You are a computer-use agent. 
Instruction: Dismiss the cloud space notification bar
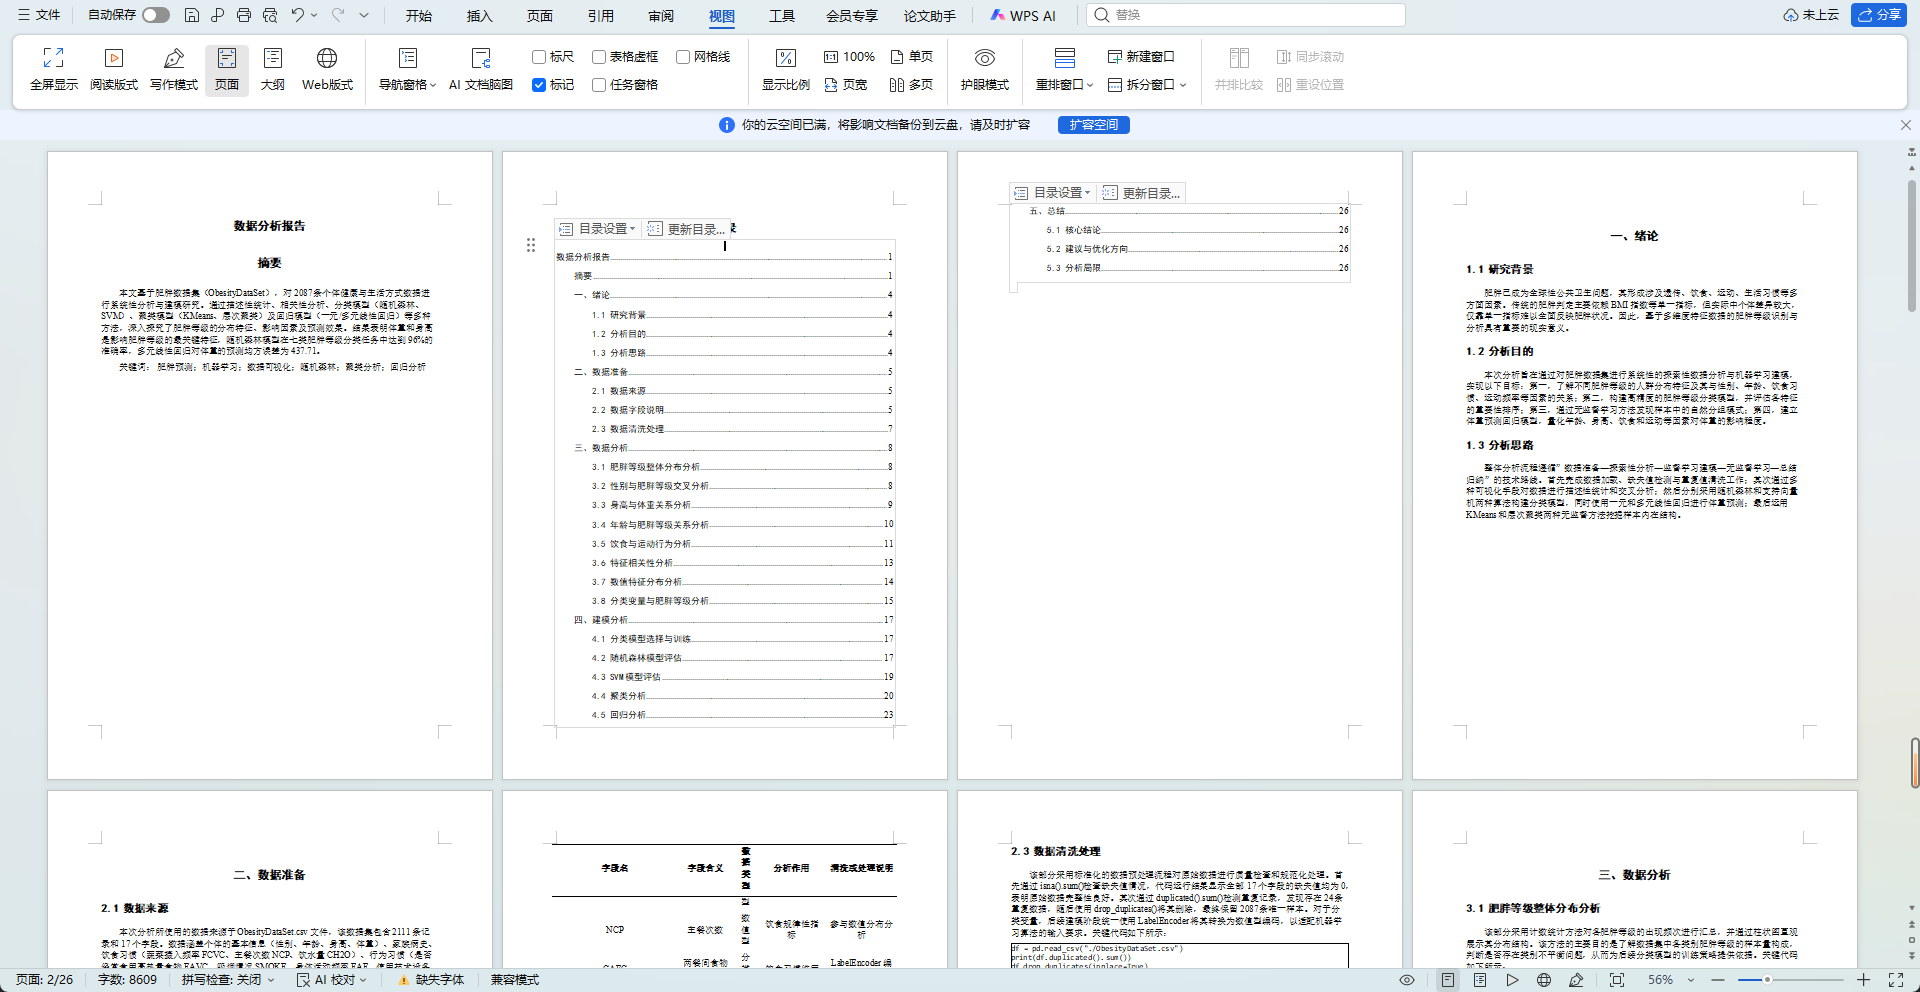click(1906, 125)
